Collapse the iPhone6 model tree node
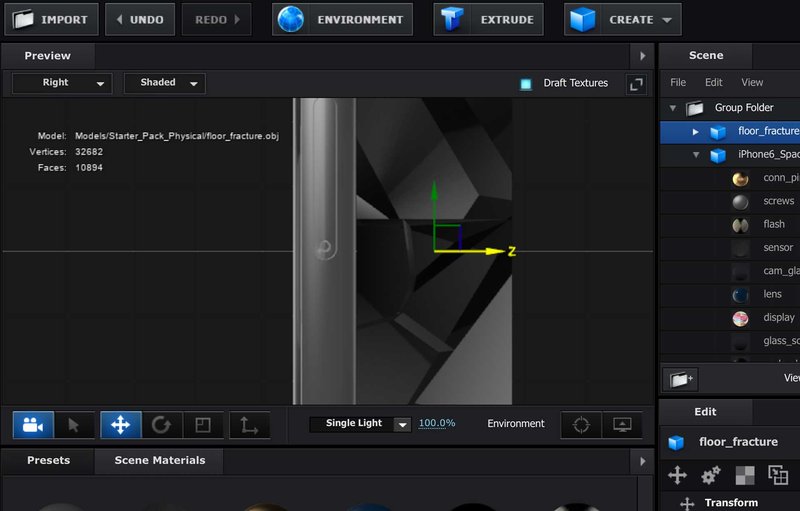This screenshot has width=800, height=511. point(696,155)
